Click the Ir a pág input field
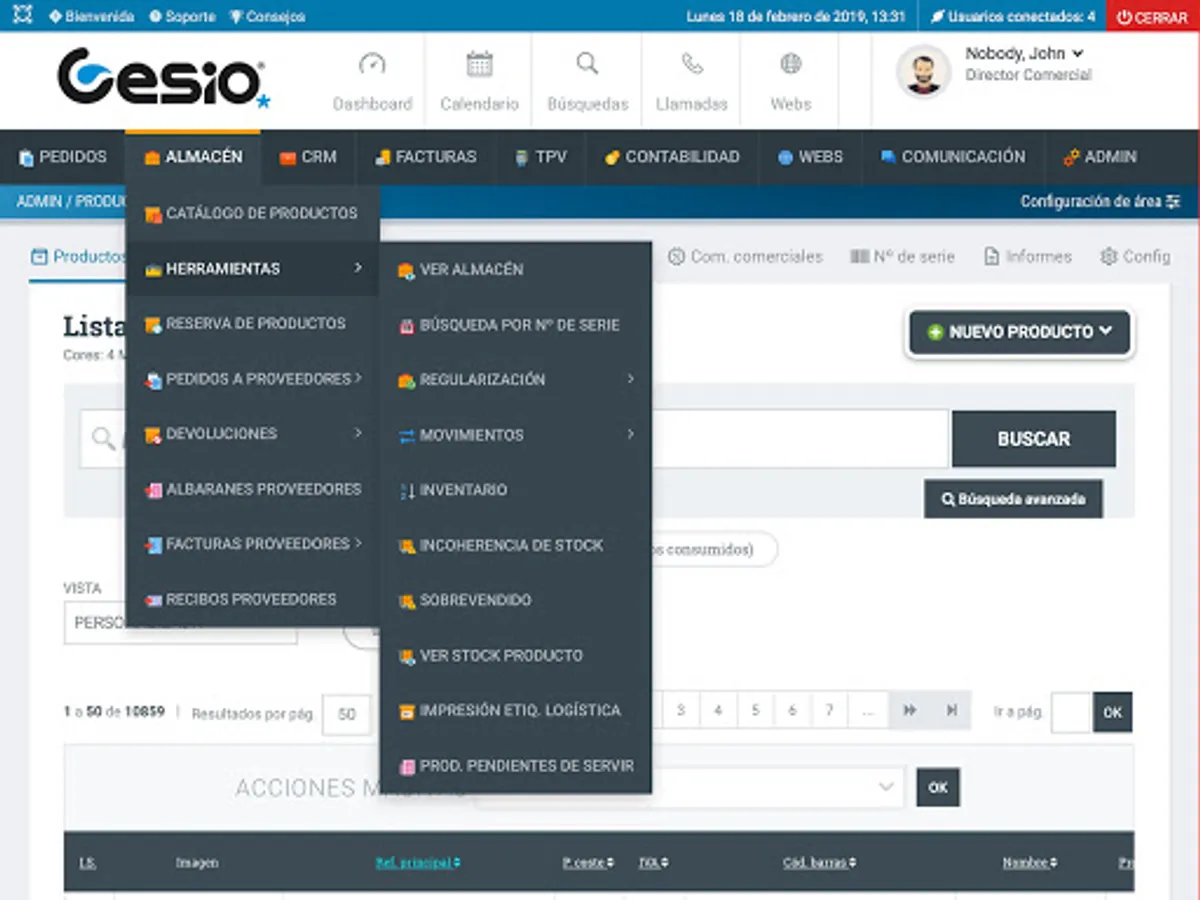 [1070, 713]
